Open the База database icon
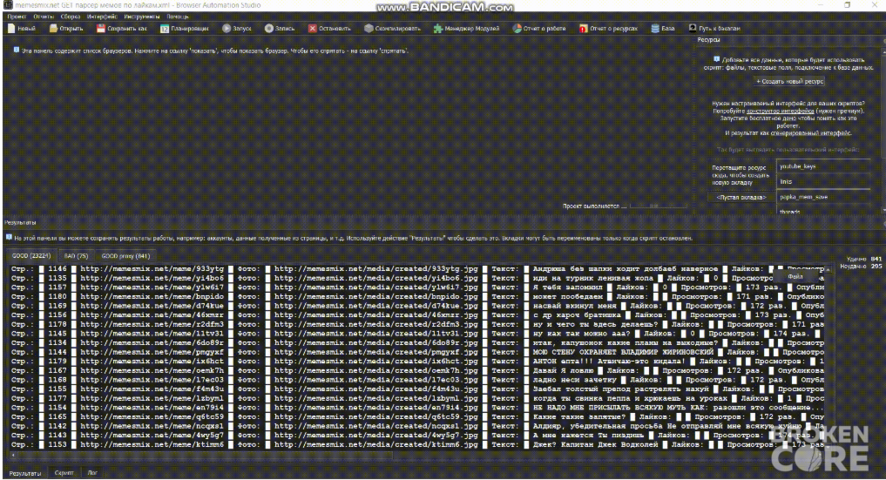The image size is (886, 480). (655, 28)
